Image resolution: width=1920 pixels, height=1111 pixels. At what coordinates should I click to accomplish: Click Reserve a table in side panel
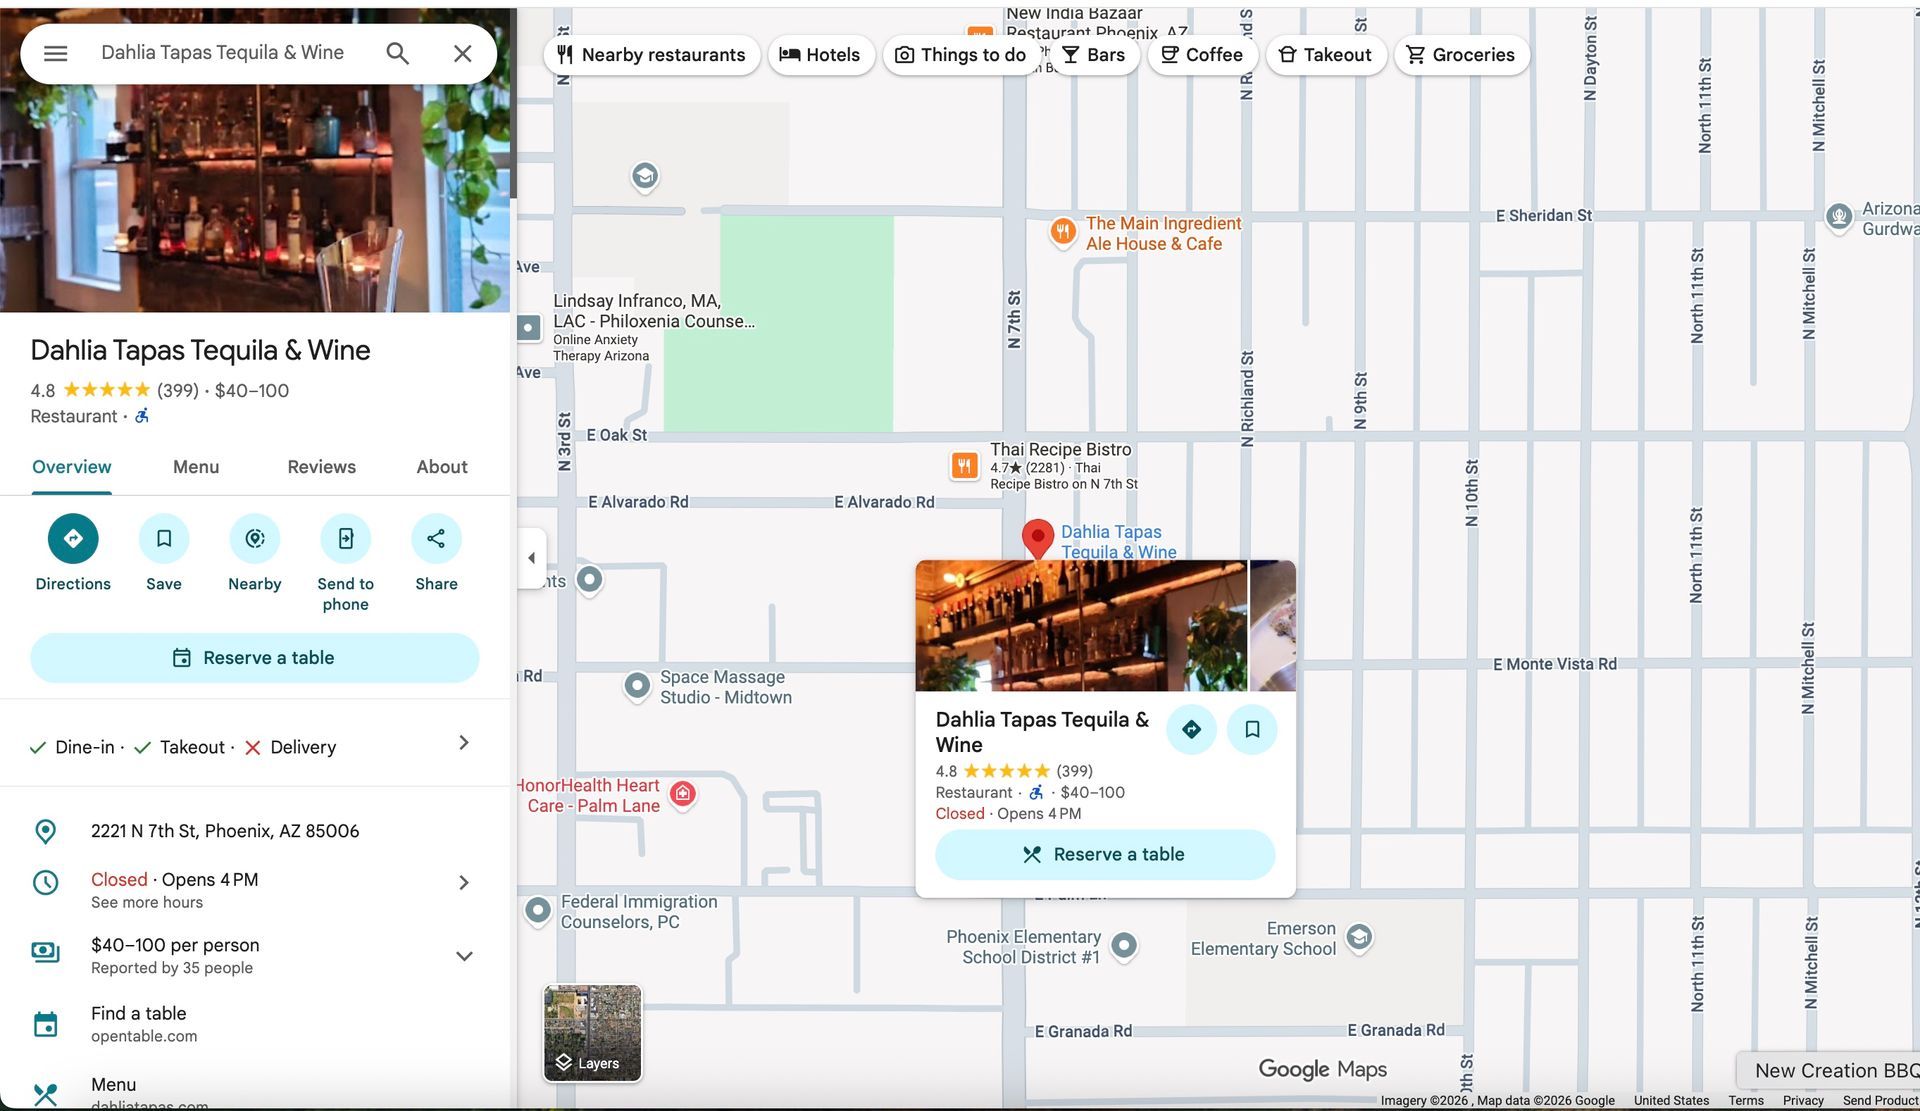tap(255, 658)
